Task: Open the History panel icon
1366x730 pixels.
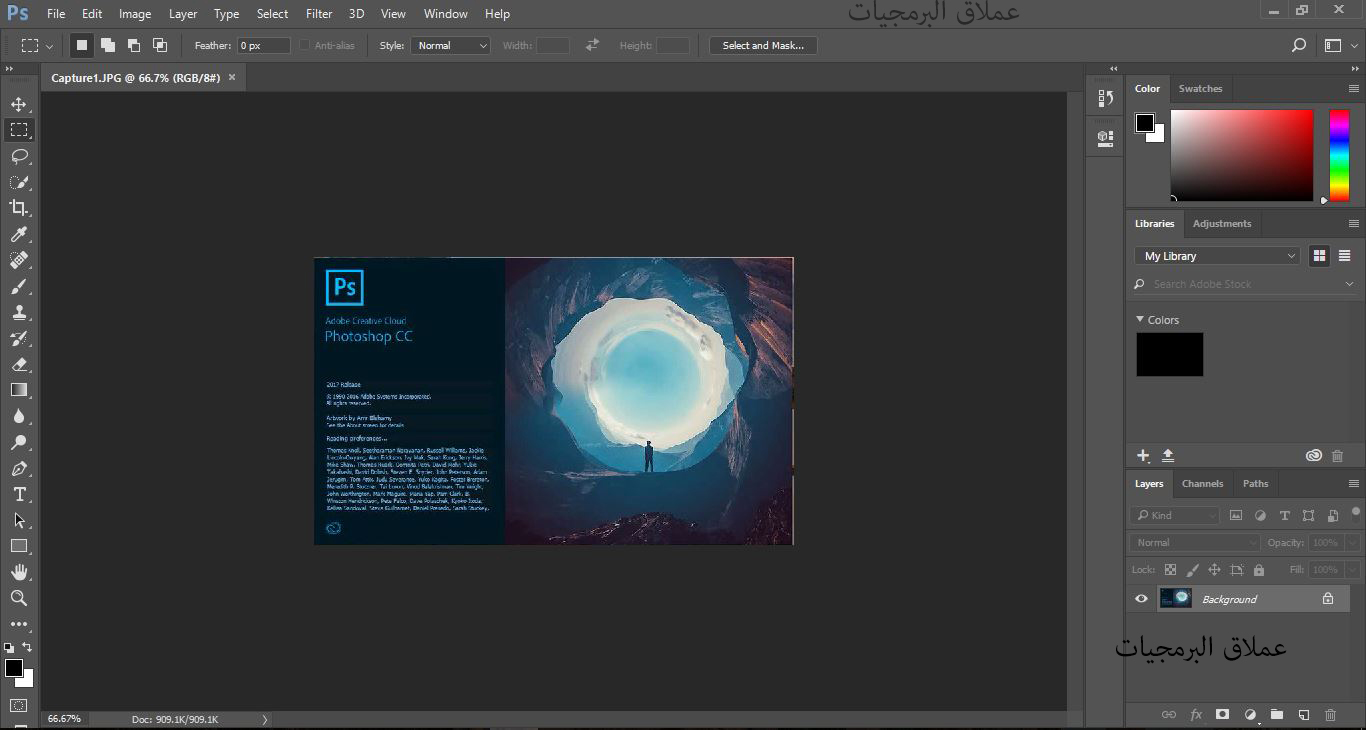Action: 1105,98
